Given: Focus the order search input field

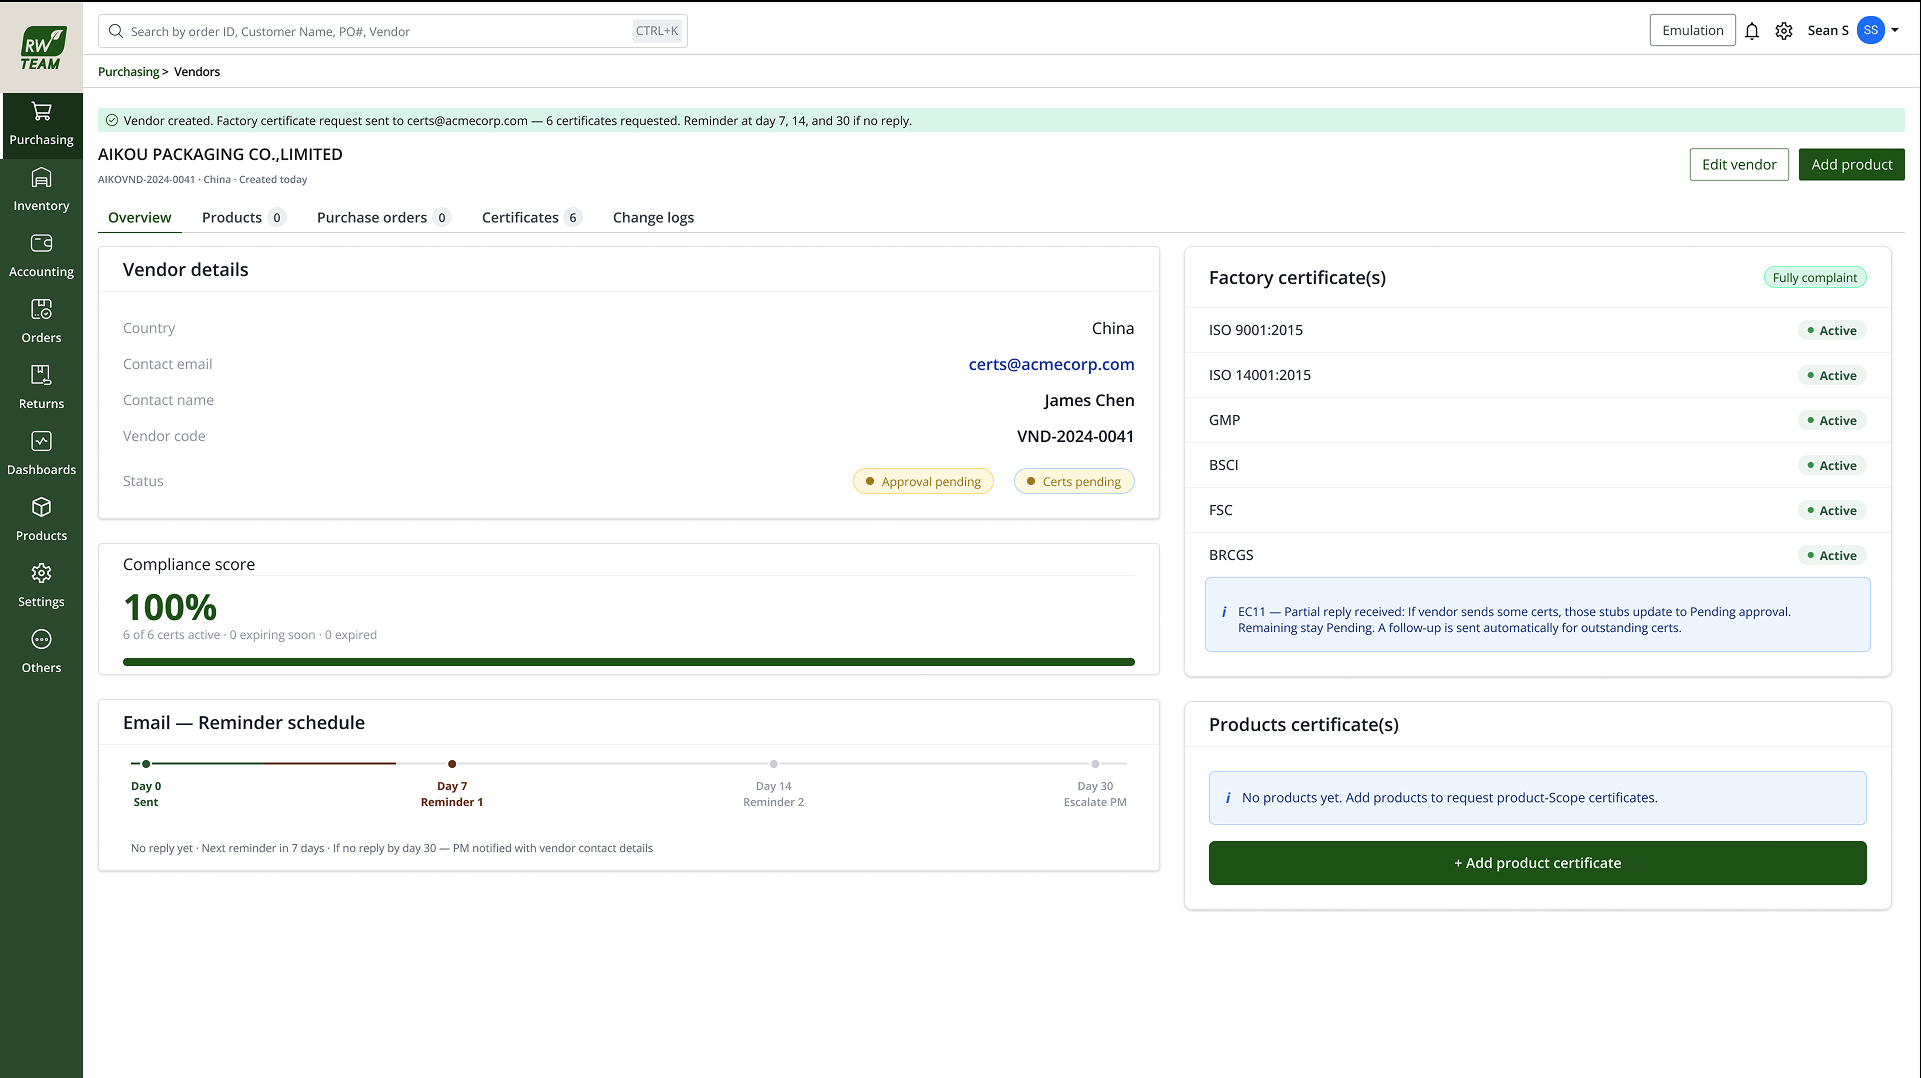Looking at the screenshot, I should (392, 31).
